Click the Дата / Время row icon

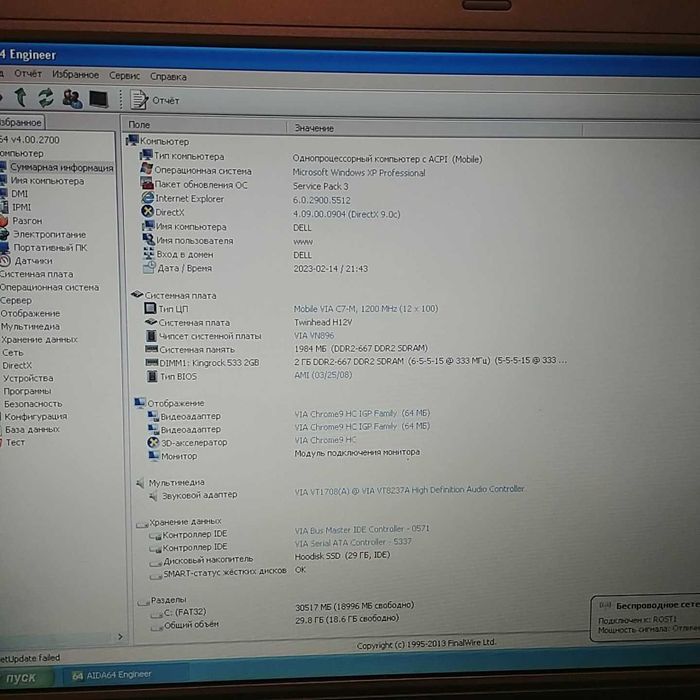pos(149,267)
